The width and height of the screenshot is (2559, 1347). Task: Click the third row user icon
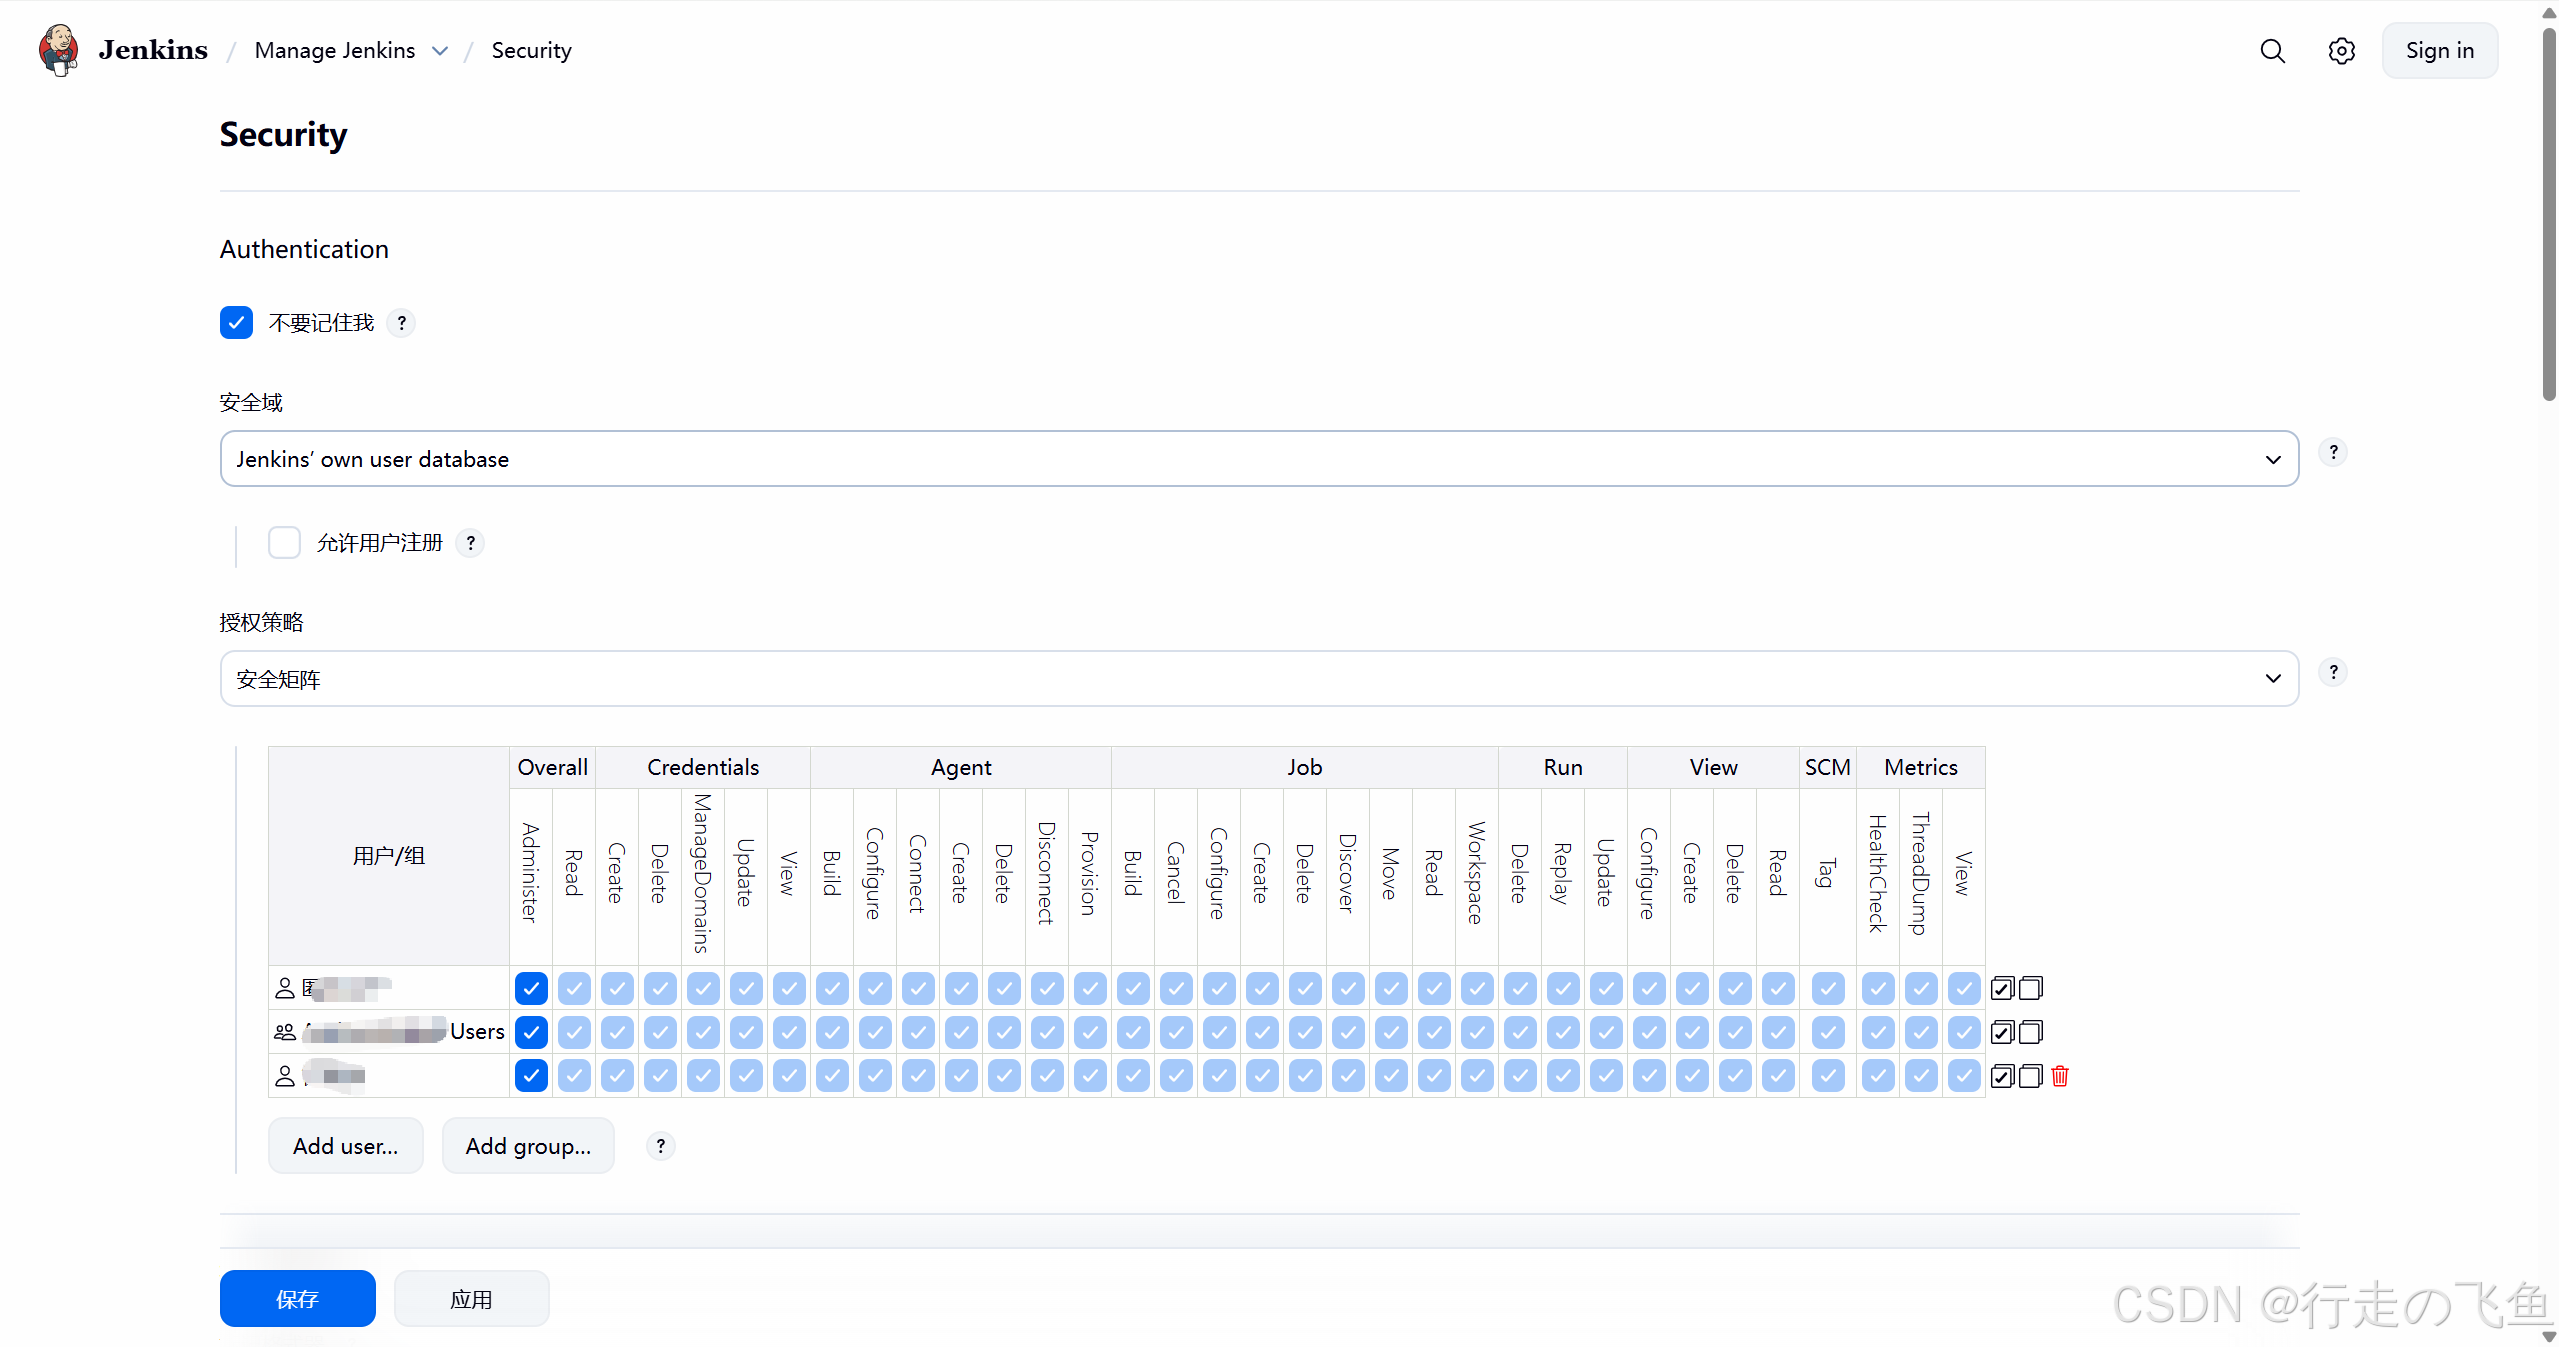tap(285, 1076)
